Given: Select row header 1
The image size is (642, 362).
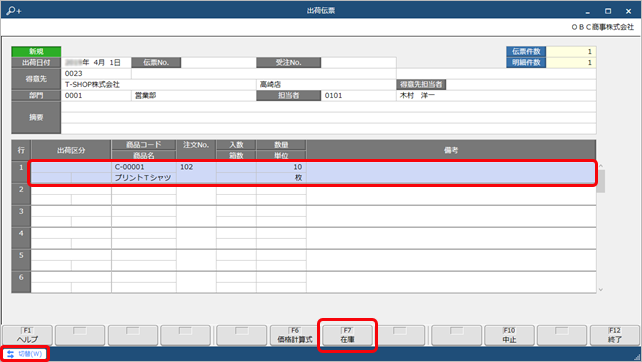Looking at the screenshot, I should [21, 172].
